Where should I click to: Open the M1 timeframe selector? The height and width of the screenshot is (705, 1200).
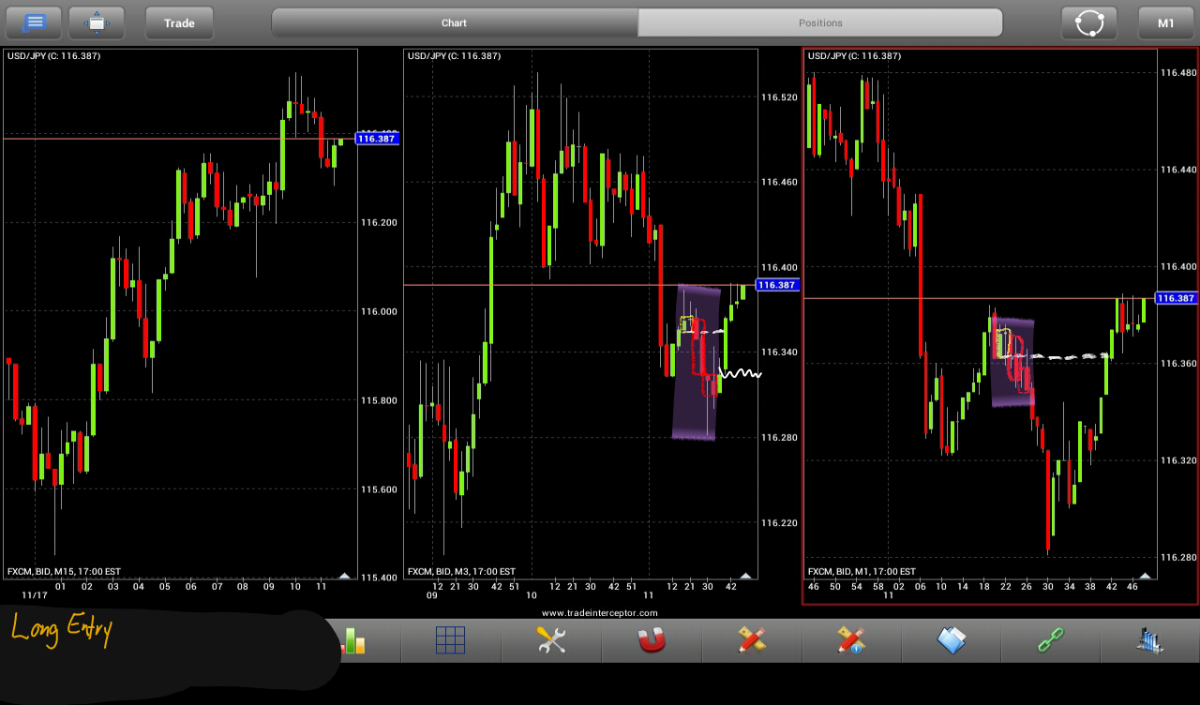point(1166,22)
